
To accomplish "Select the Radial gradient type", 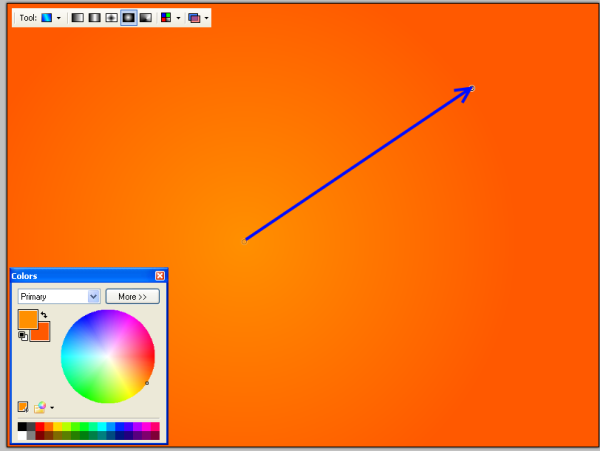I will (x=129, y=18).
